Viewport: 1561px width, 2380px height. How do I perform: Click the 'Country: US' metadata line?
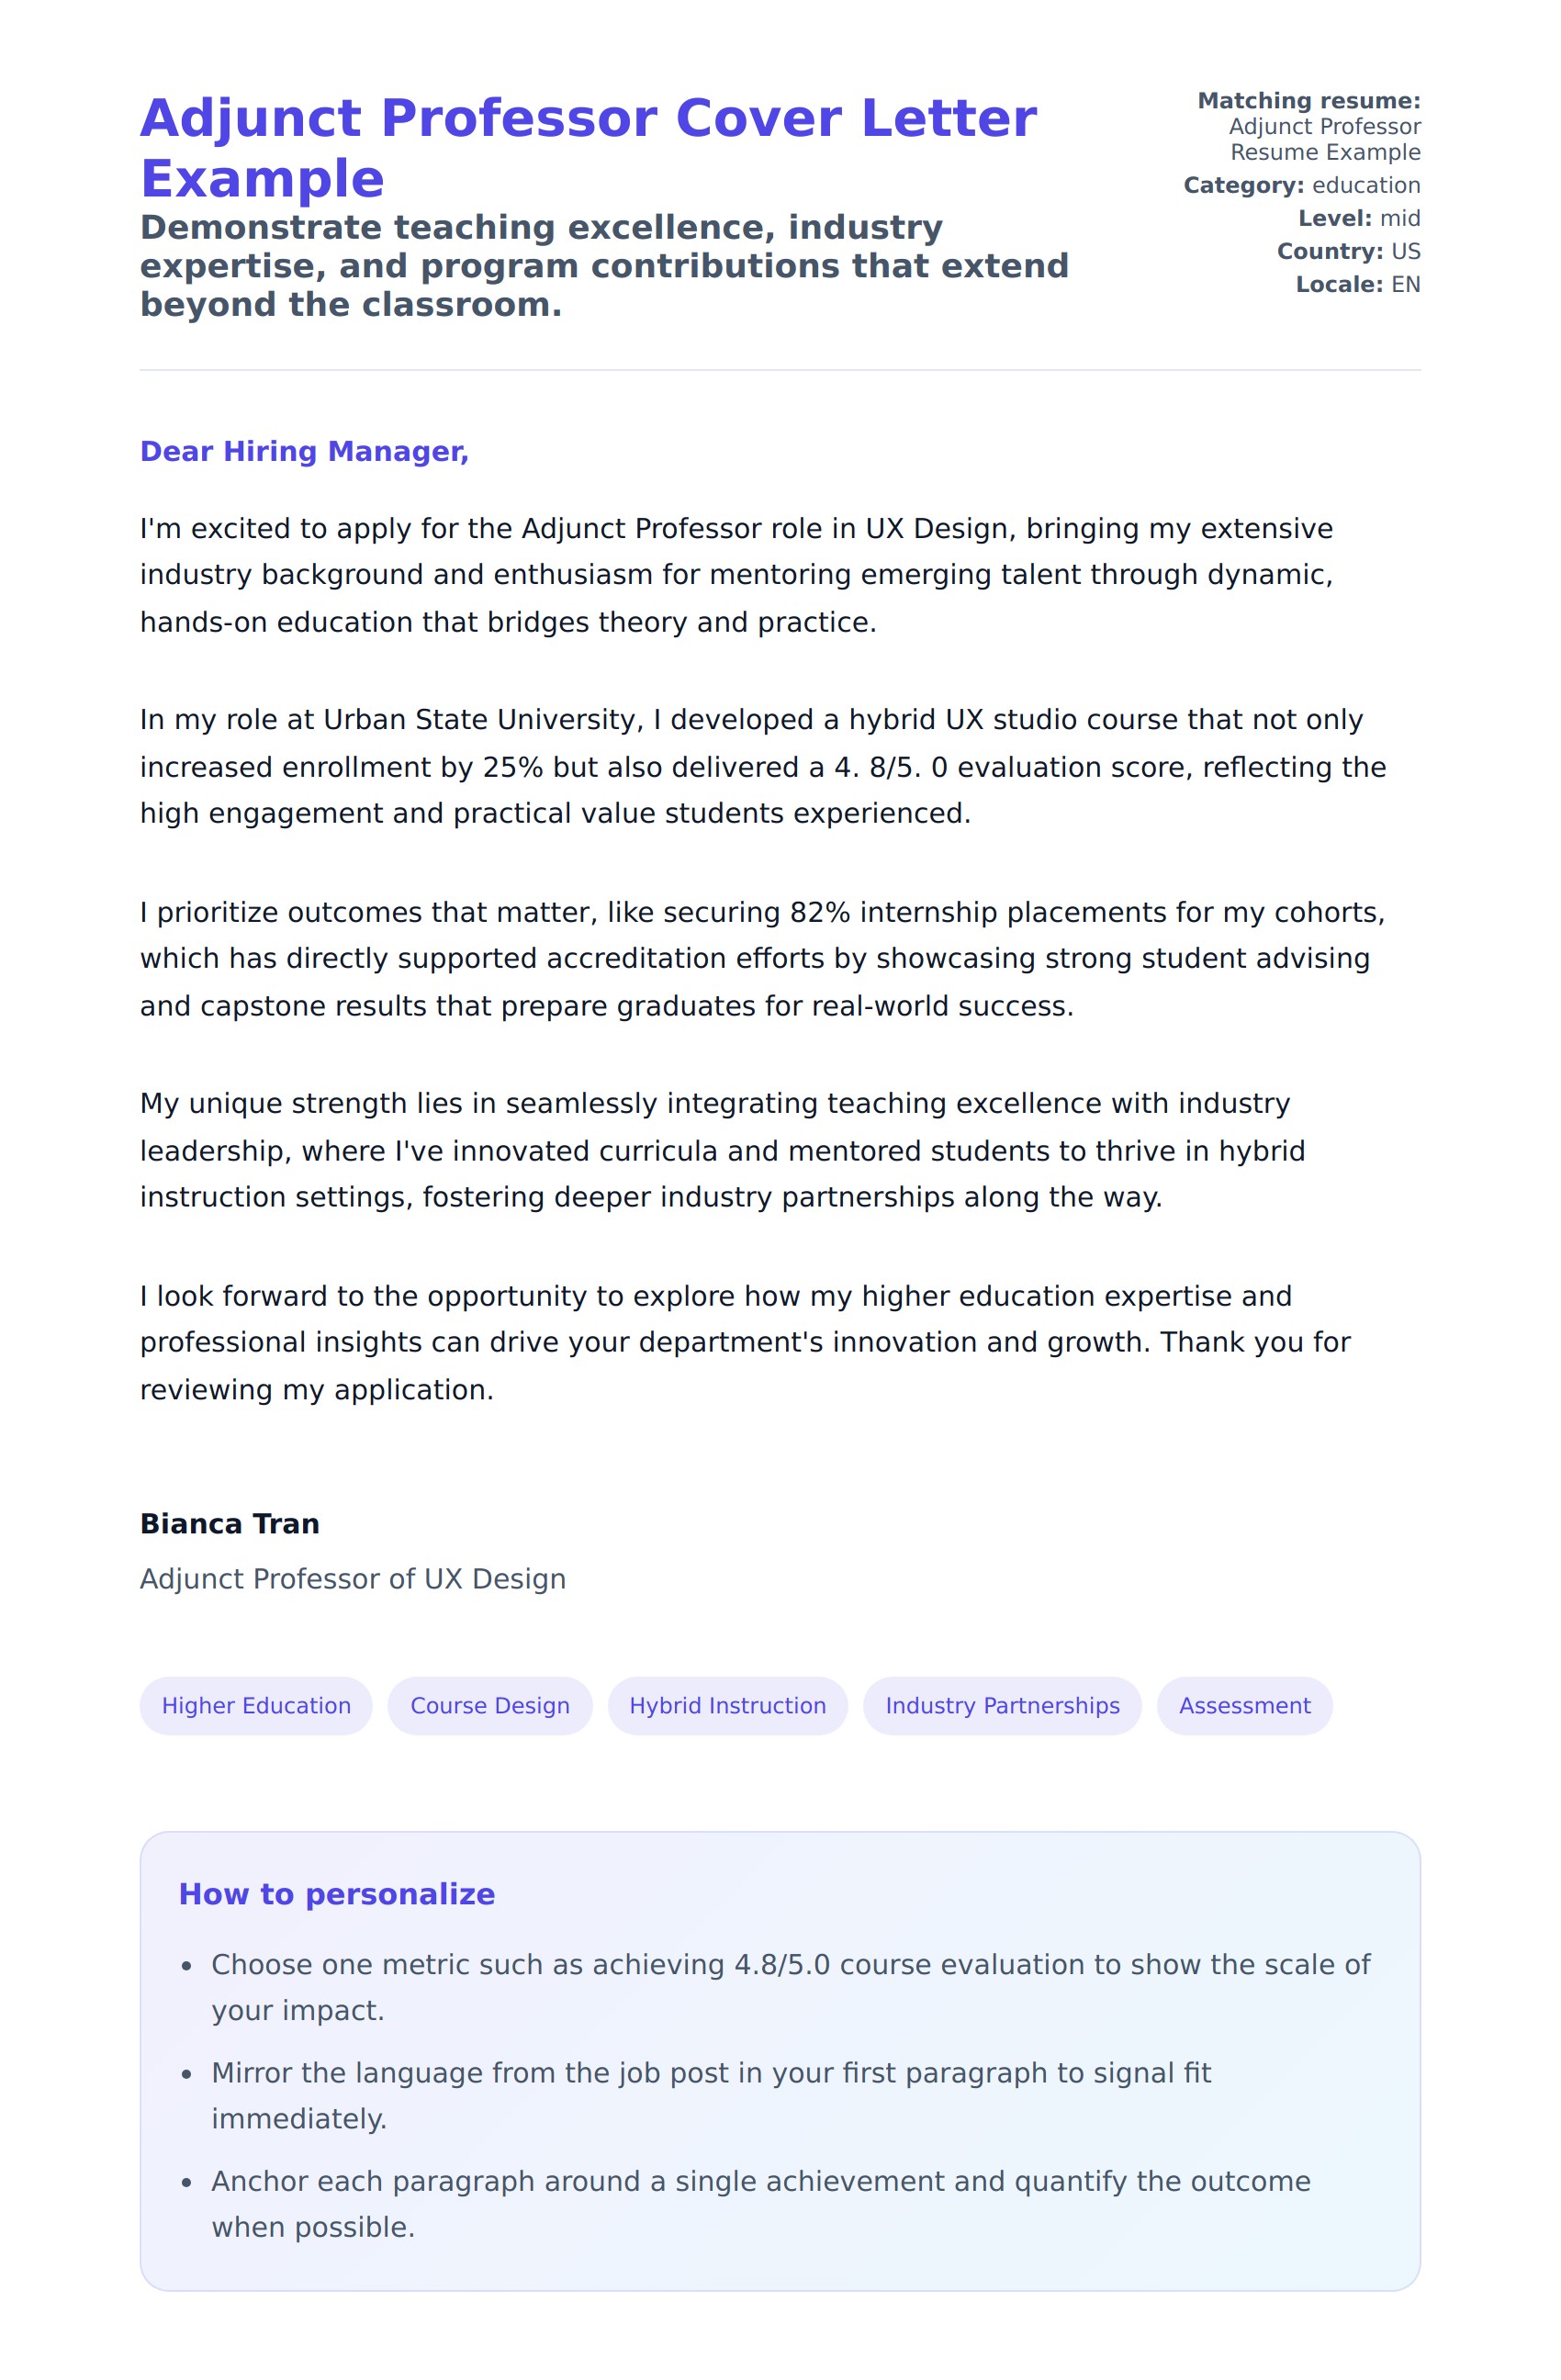[1348, 251]
